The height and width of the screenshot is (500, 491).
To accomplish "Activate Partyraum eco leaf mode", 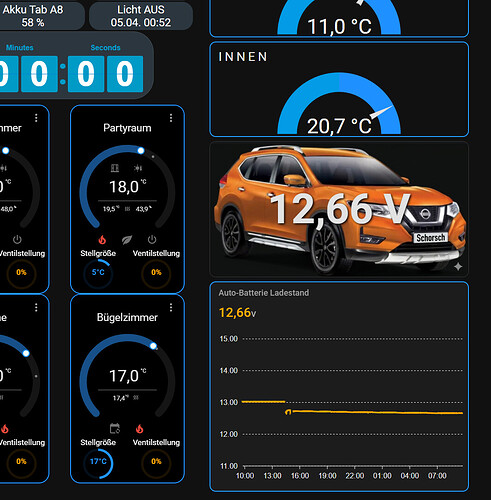I will coord(127,240).
